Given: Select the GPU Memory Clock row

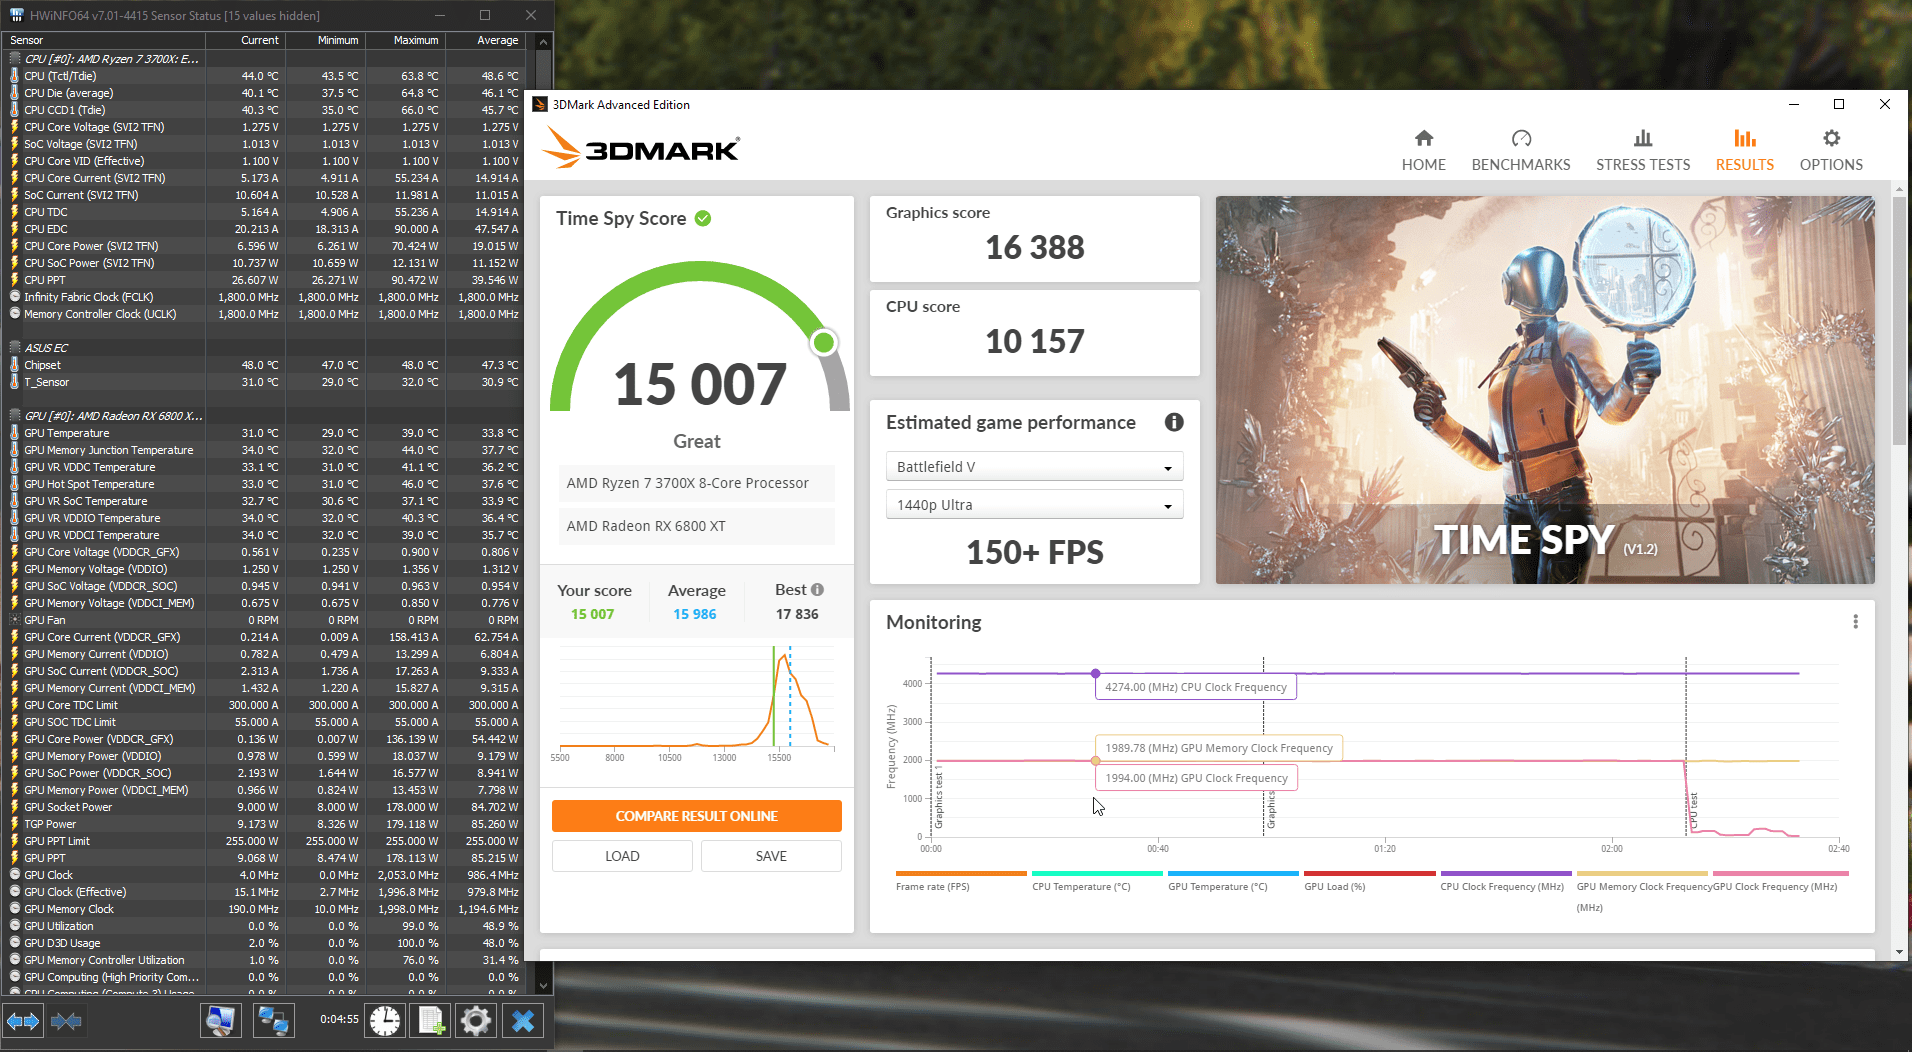Looking at the screenshot, I should coord(265,909).
